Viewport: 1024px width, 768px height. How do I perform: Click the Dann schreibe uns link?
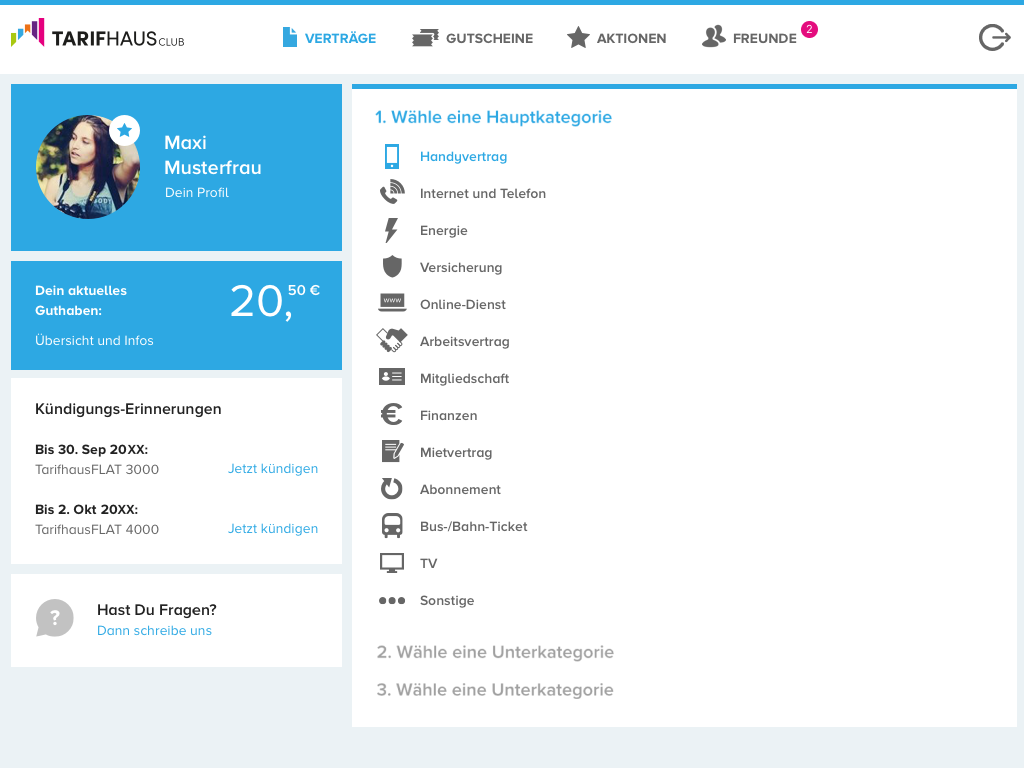pos(154,631)
